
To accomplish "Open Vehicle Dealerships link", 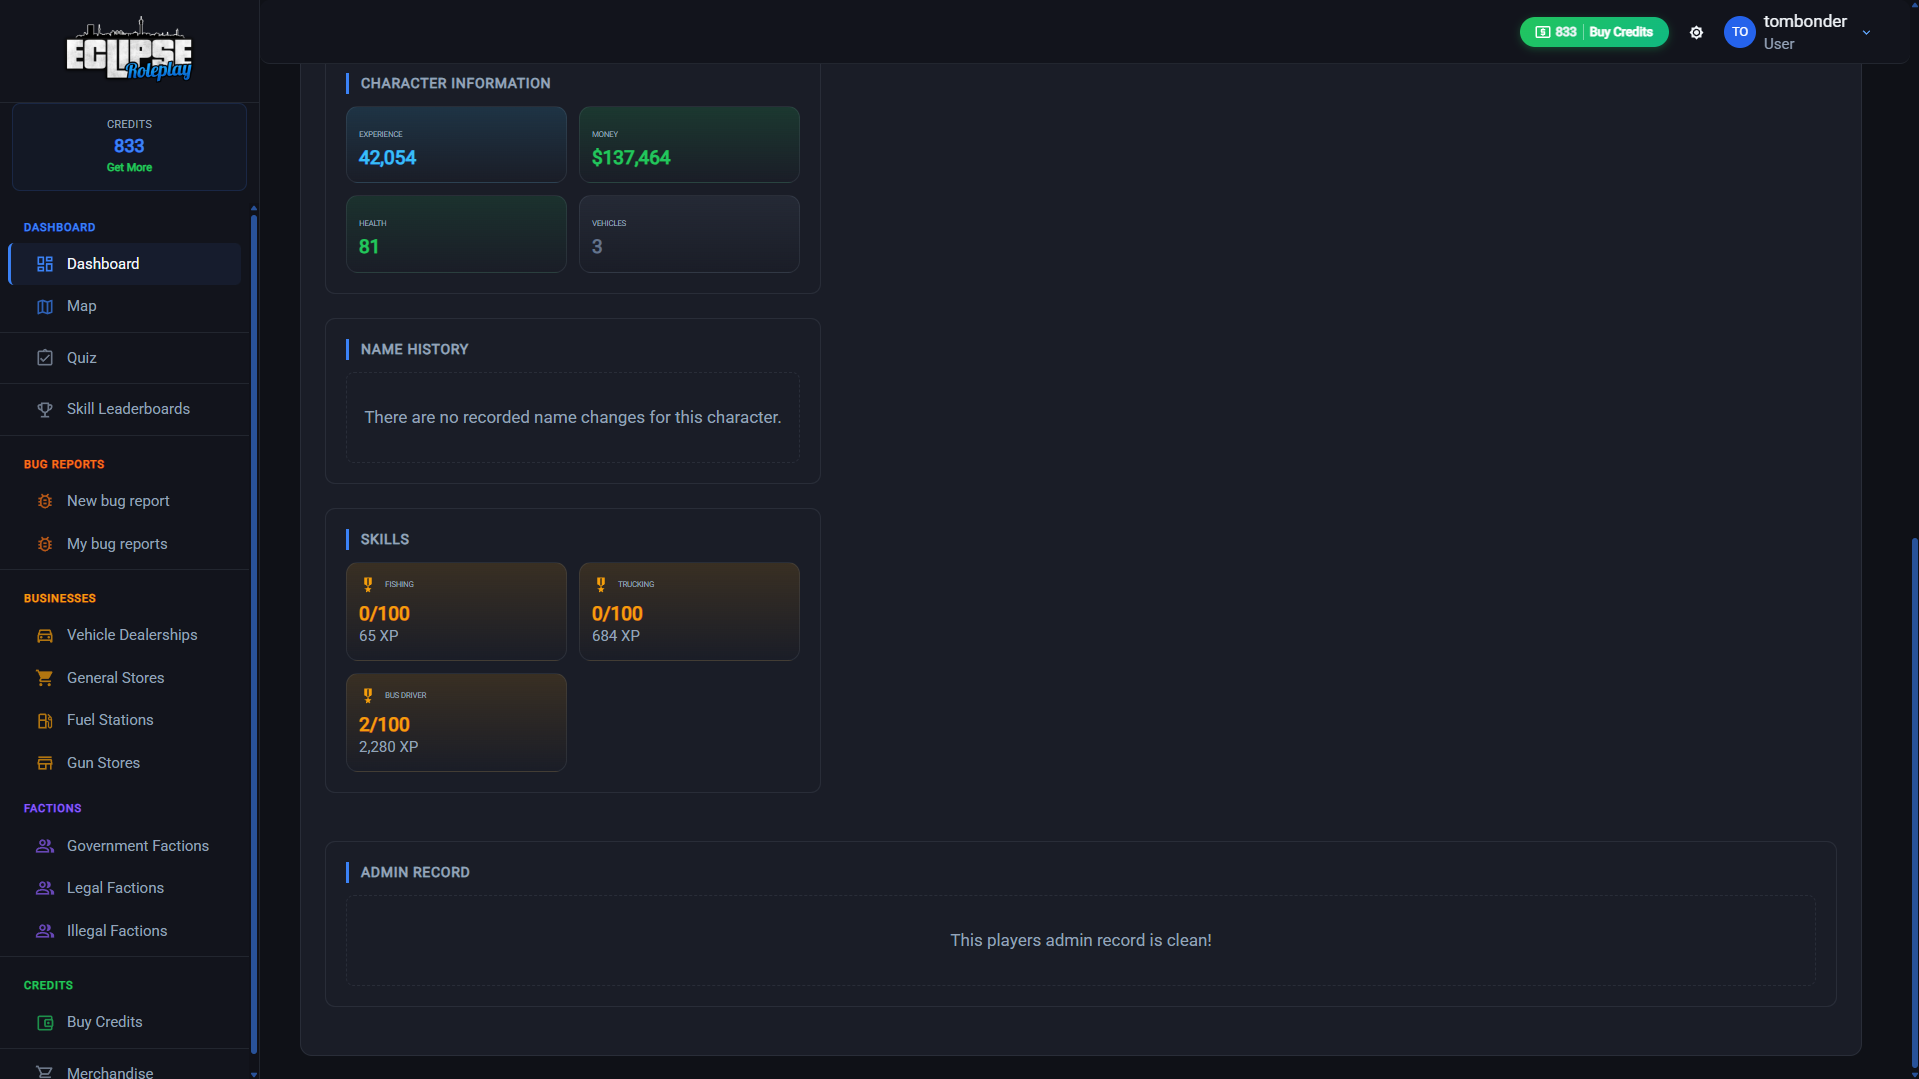I will click(125, 635).
